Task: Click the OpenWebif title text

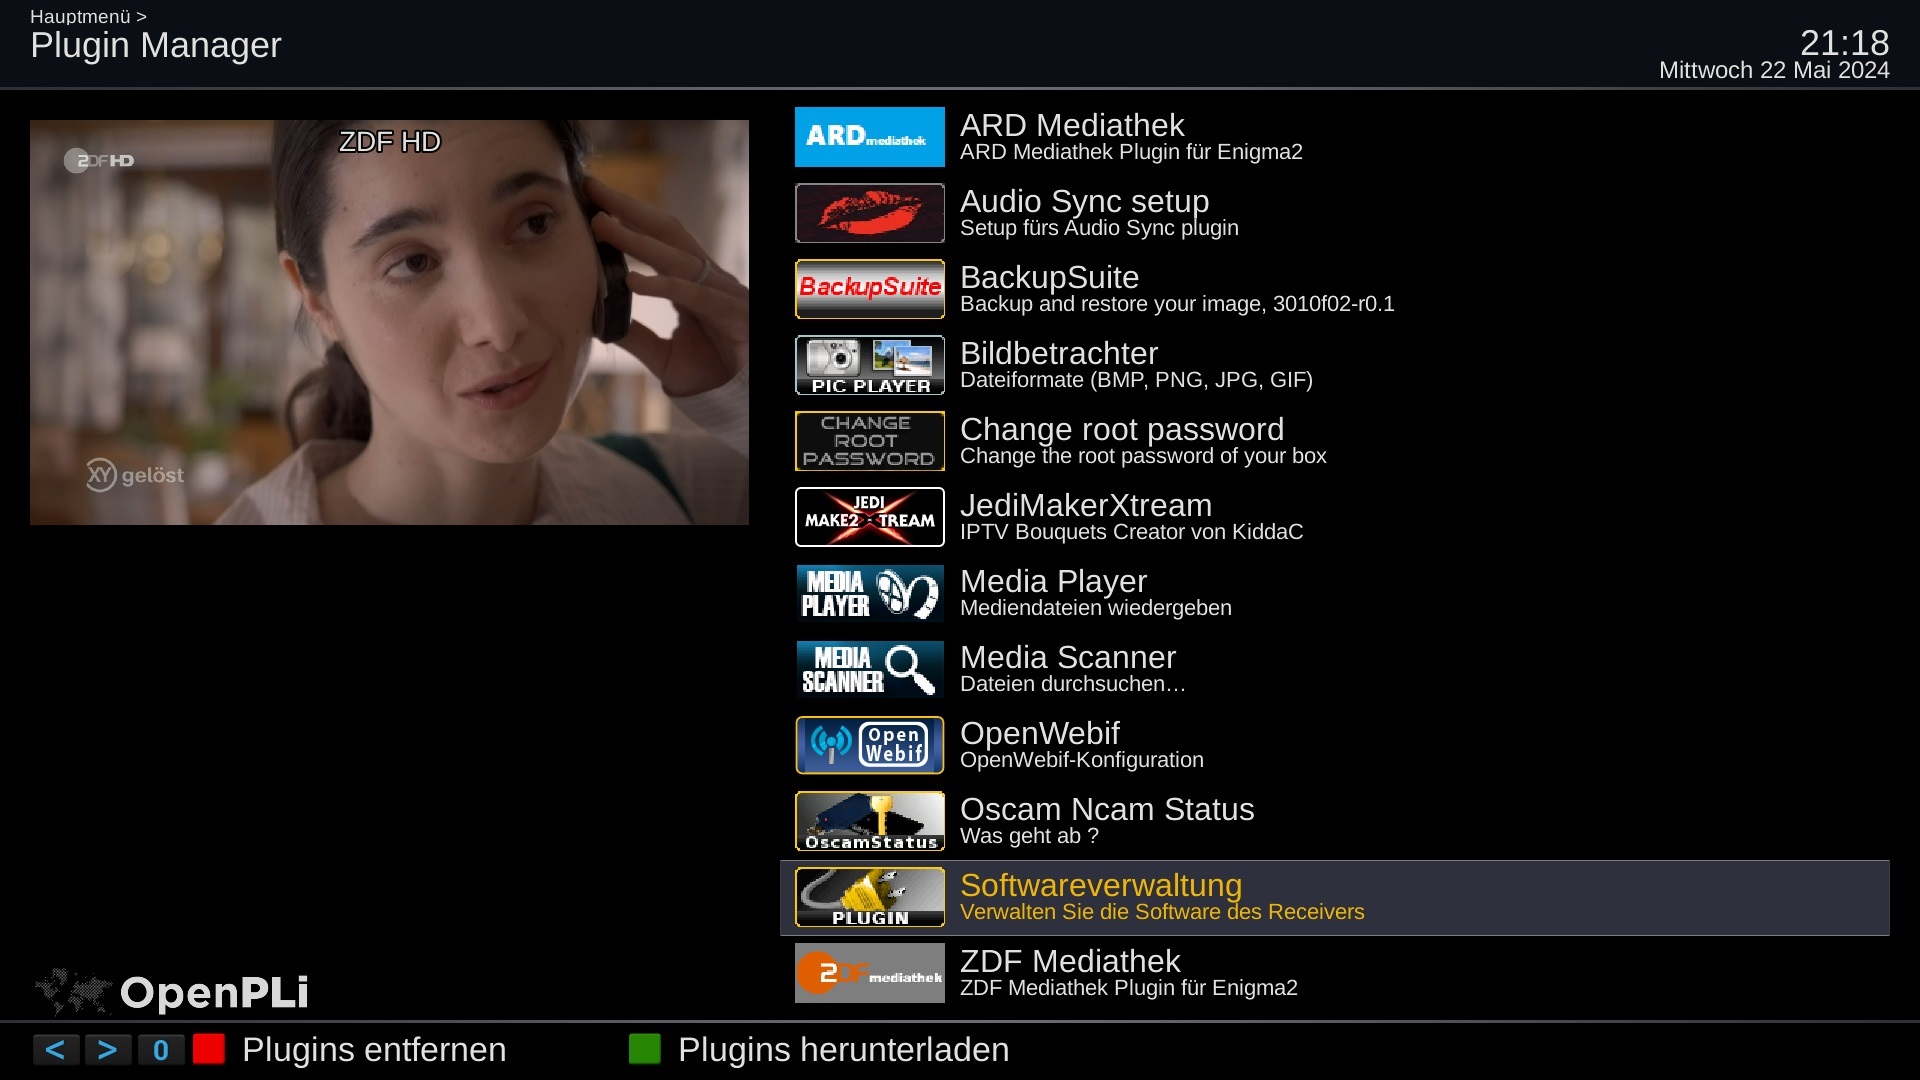Action: 1040,733
